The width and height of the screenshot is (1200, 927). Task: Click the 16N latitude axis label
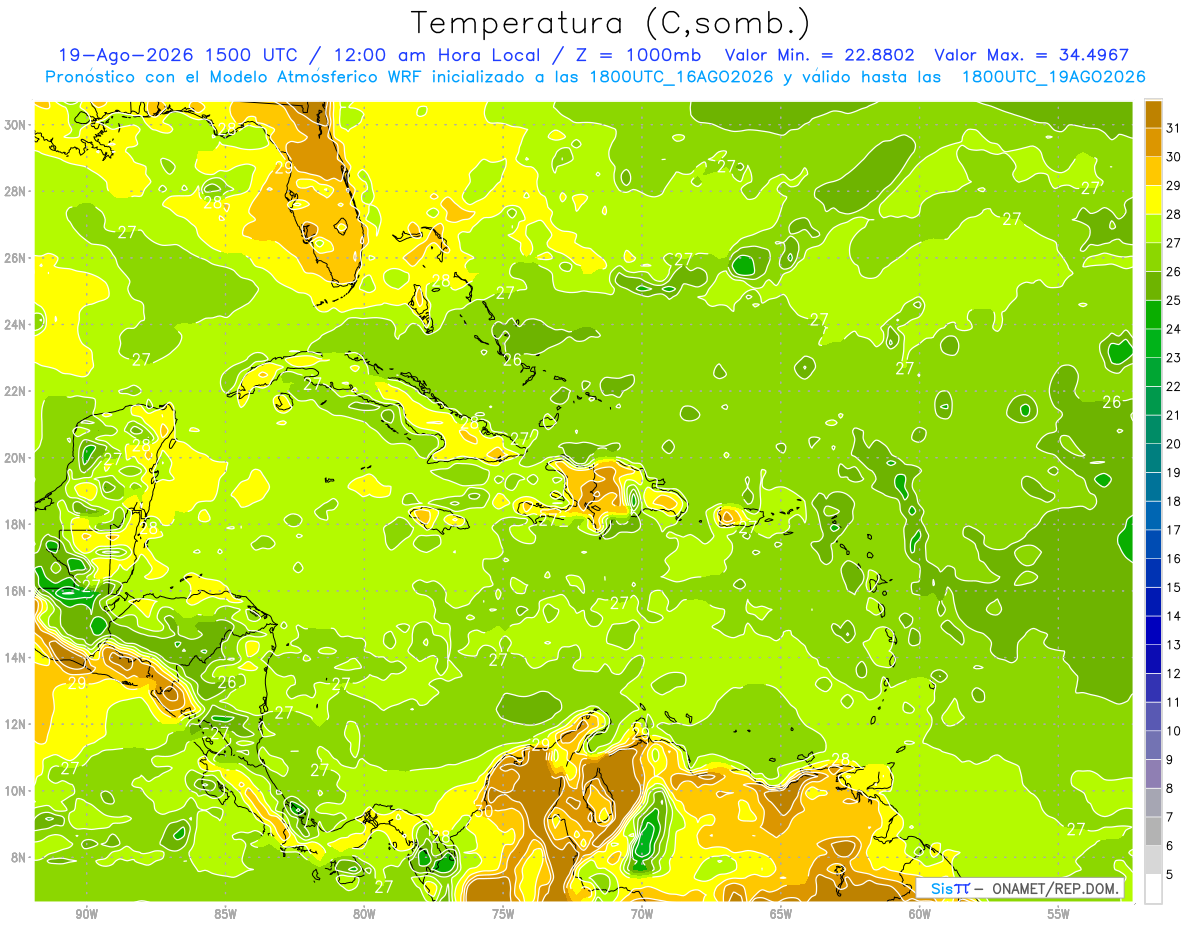pos(16,591)
